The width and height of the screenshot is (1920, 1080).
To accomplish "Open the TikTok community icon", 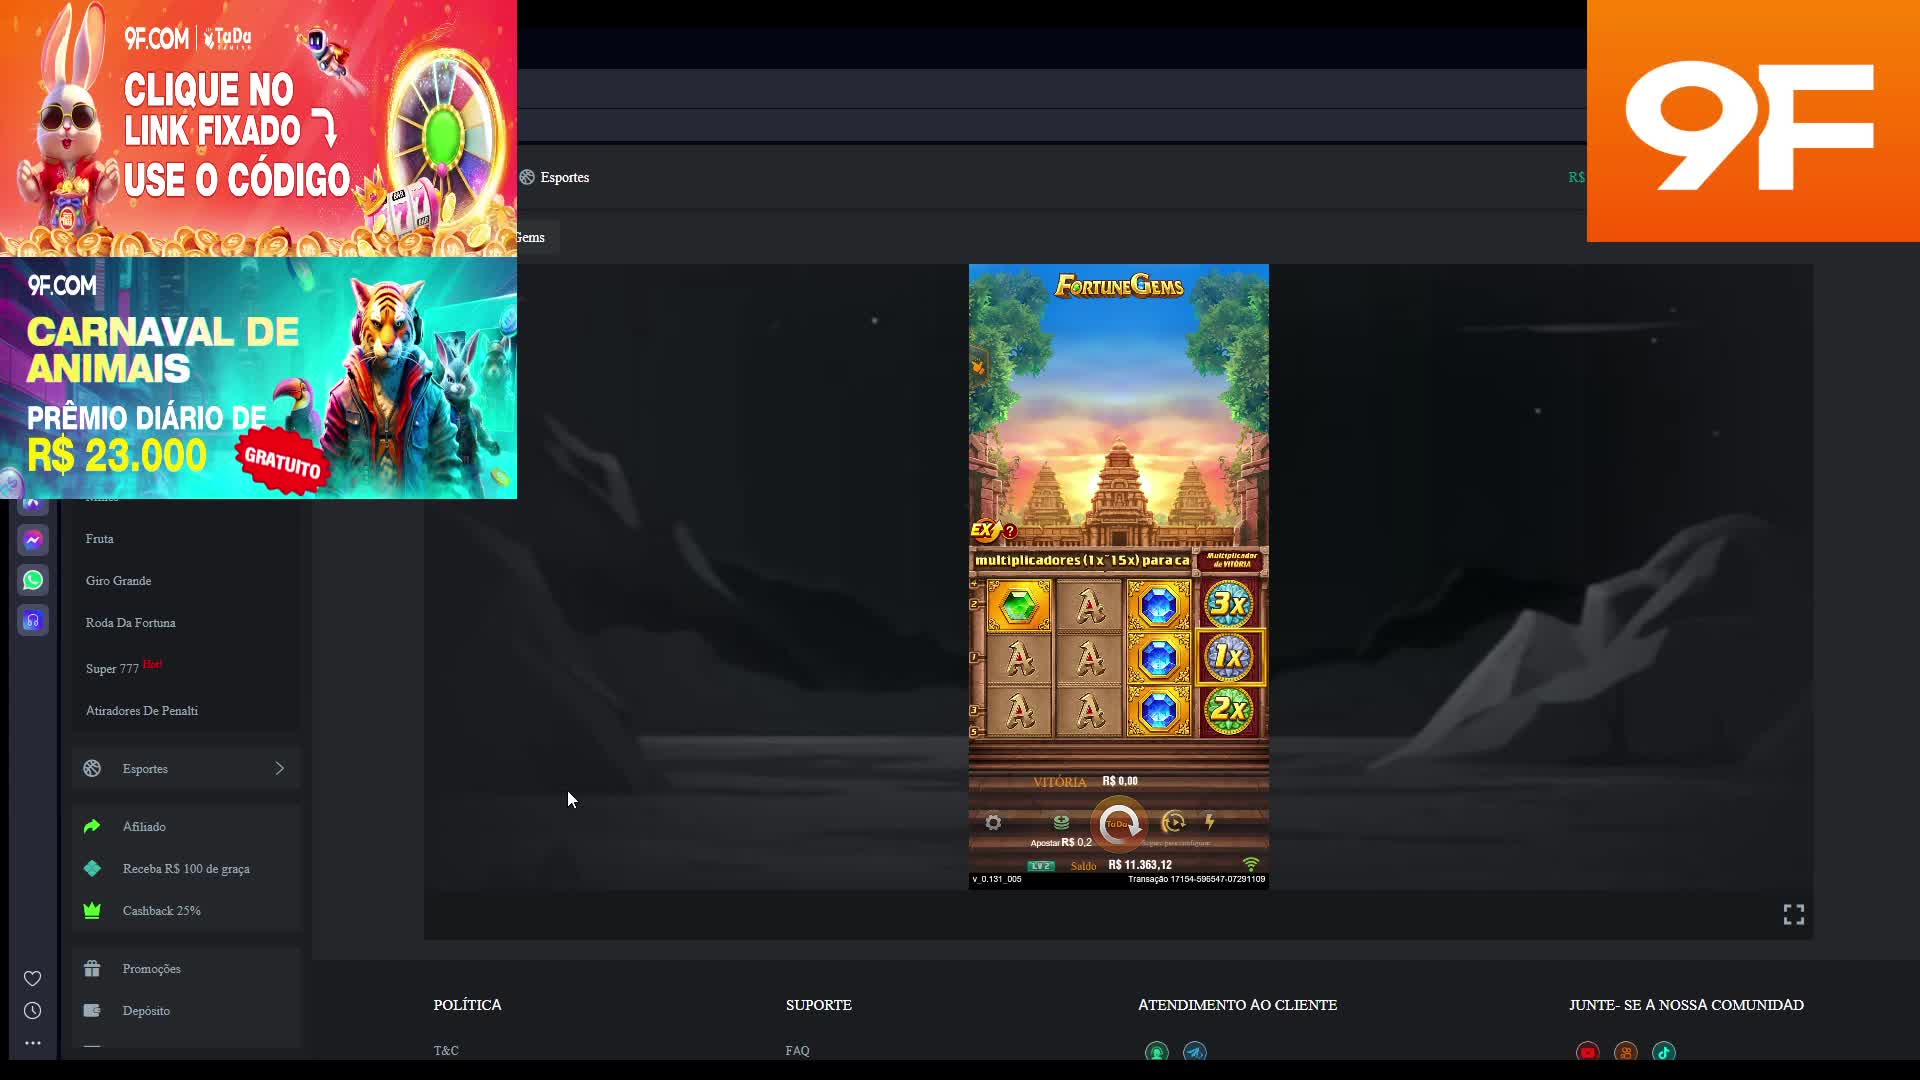I will [1664, 1052].
